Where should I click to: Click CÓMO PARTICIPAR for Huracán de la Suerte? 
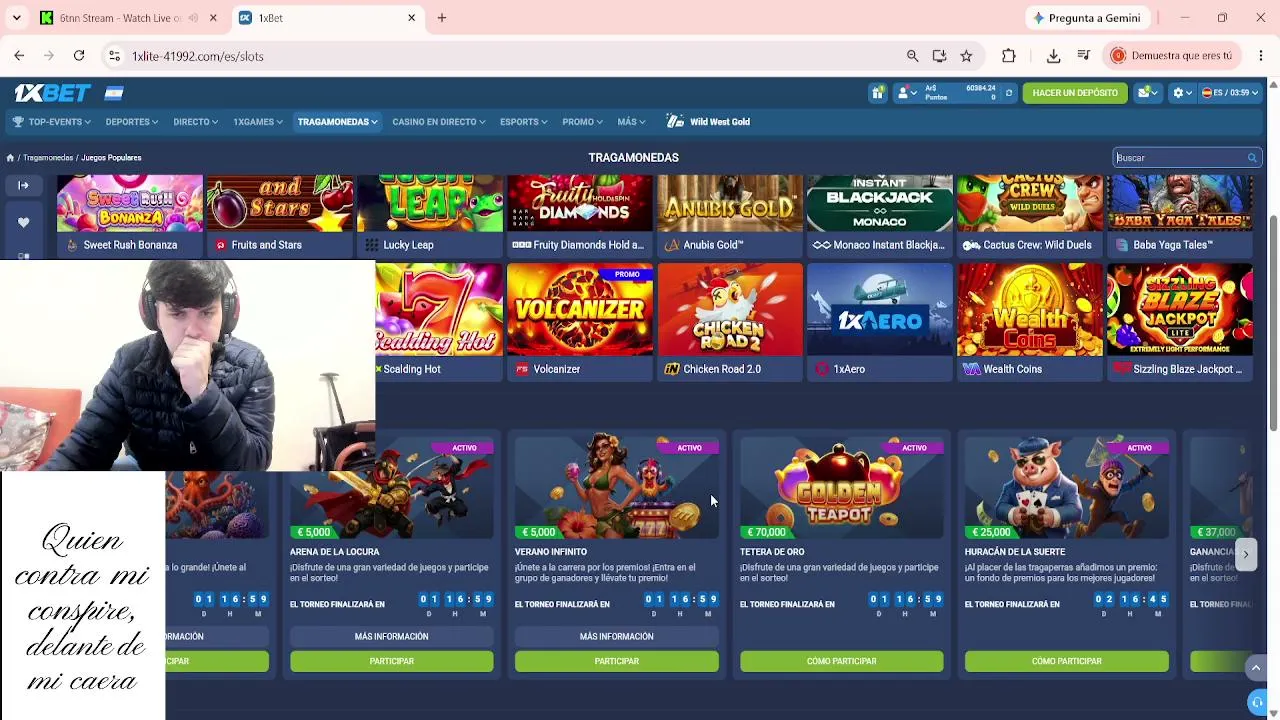point(1066,661)
